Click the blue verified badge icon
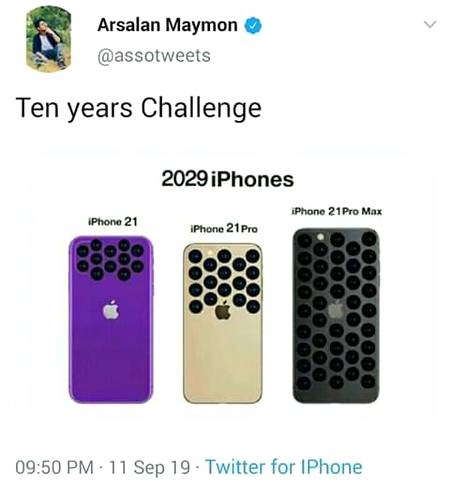Screen dimensions: 450x490 253,26
